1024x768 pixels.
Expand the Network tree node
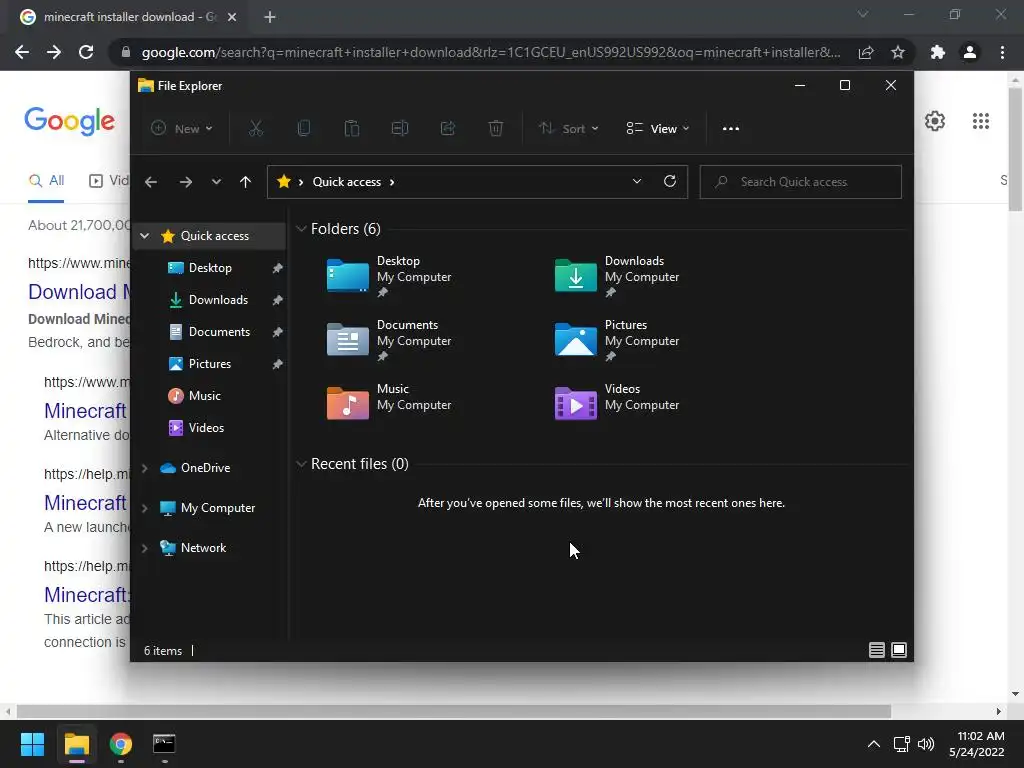[144, 548]
